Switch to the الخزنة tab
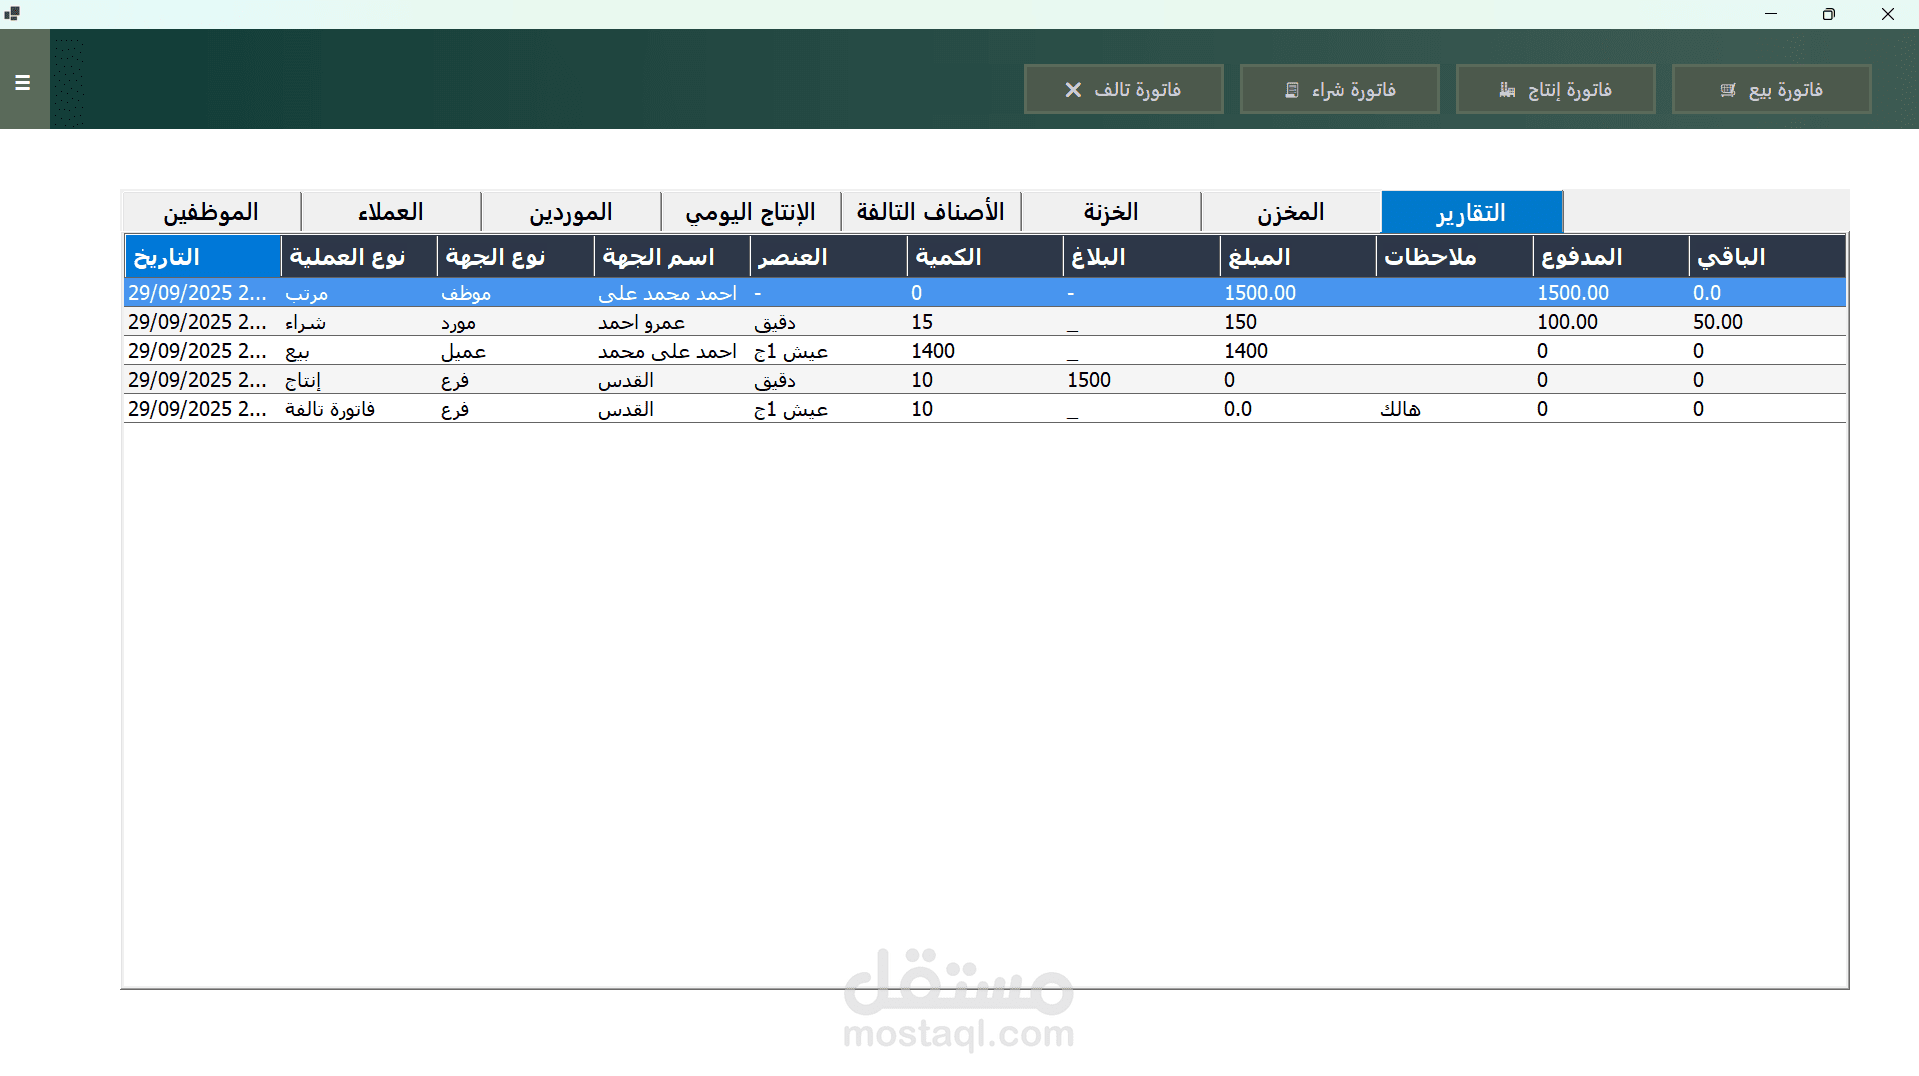The height and width of the screenshot is (1076, 1919). [1111, 212]
